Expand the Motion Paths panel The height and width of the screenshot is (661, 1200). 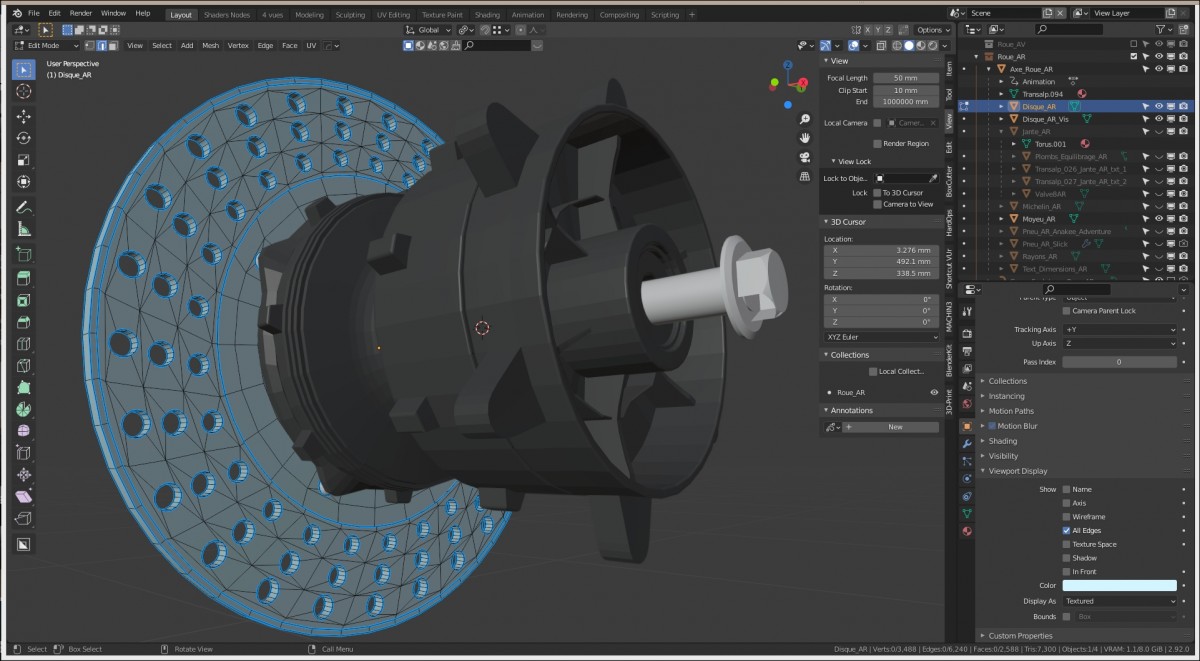click(1010, 411)
